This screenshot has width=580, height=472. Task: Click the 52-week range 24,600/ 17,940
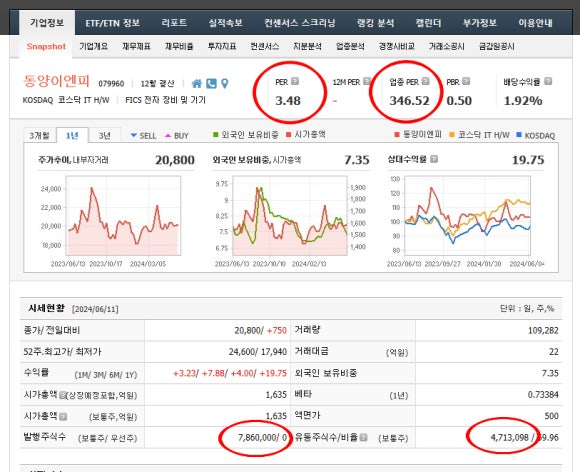click(257, 352)
